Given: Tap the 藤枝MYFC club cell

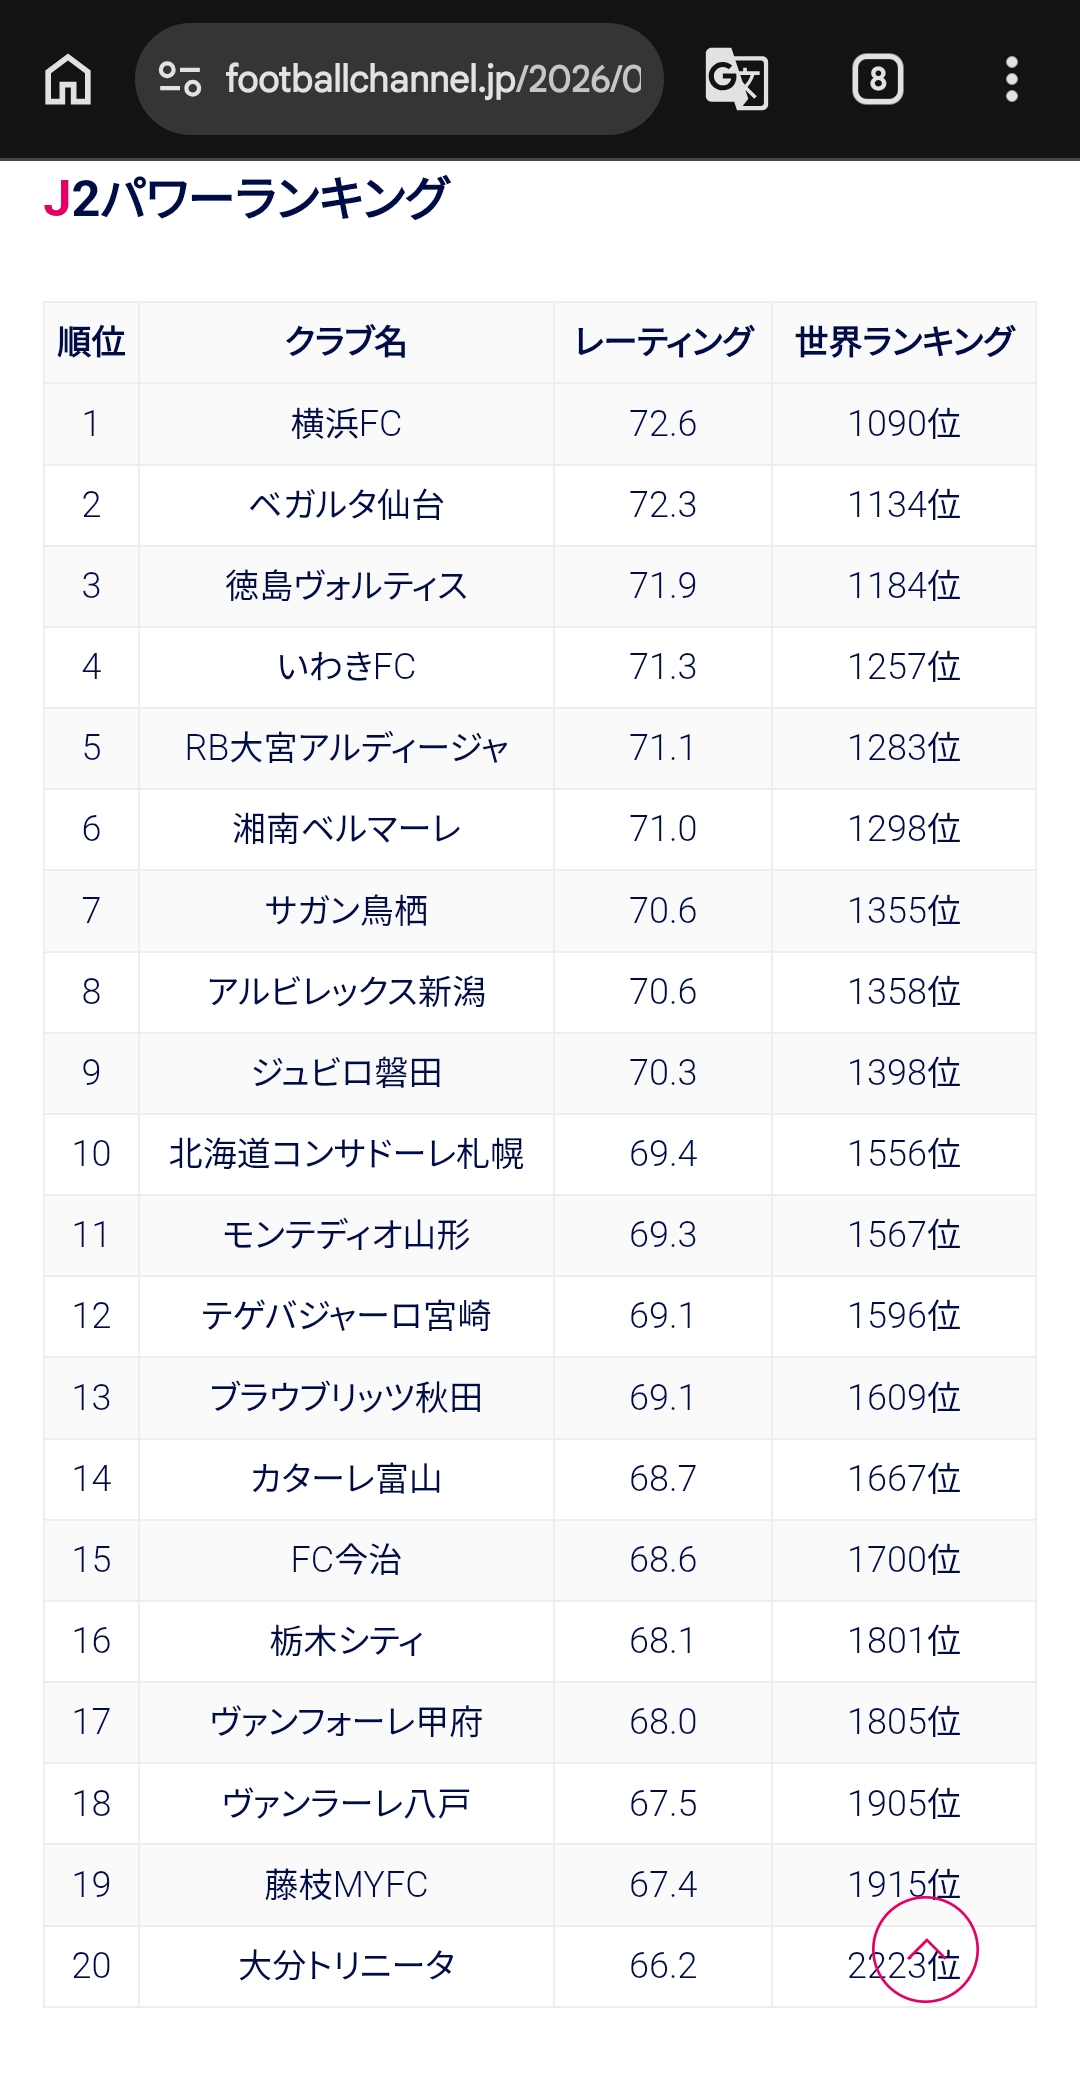Looking at the screenshot, I should point(346,1885).
